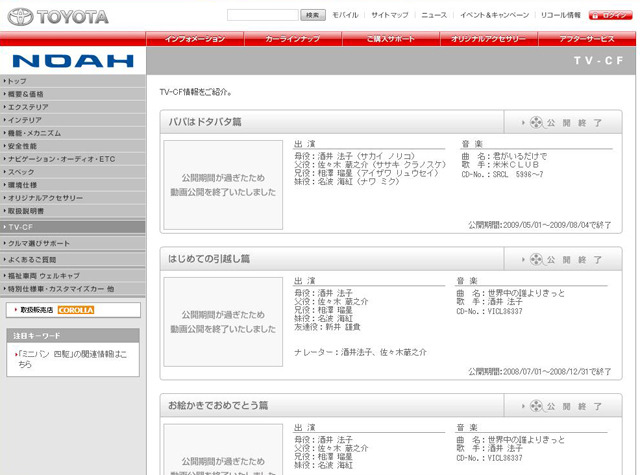Click the 公開期間 2009/05/01~2009/08/04 text
Screen dimensions: 640x475
click(x=539, y=225)
